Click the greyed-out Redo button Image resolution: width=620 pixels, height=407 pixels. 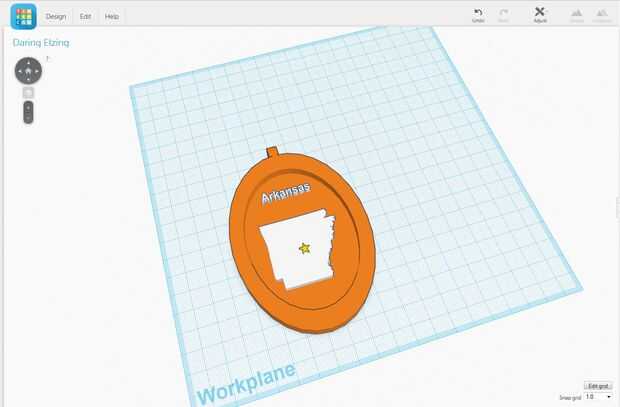pyautogui.click(x=503, y=15)
